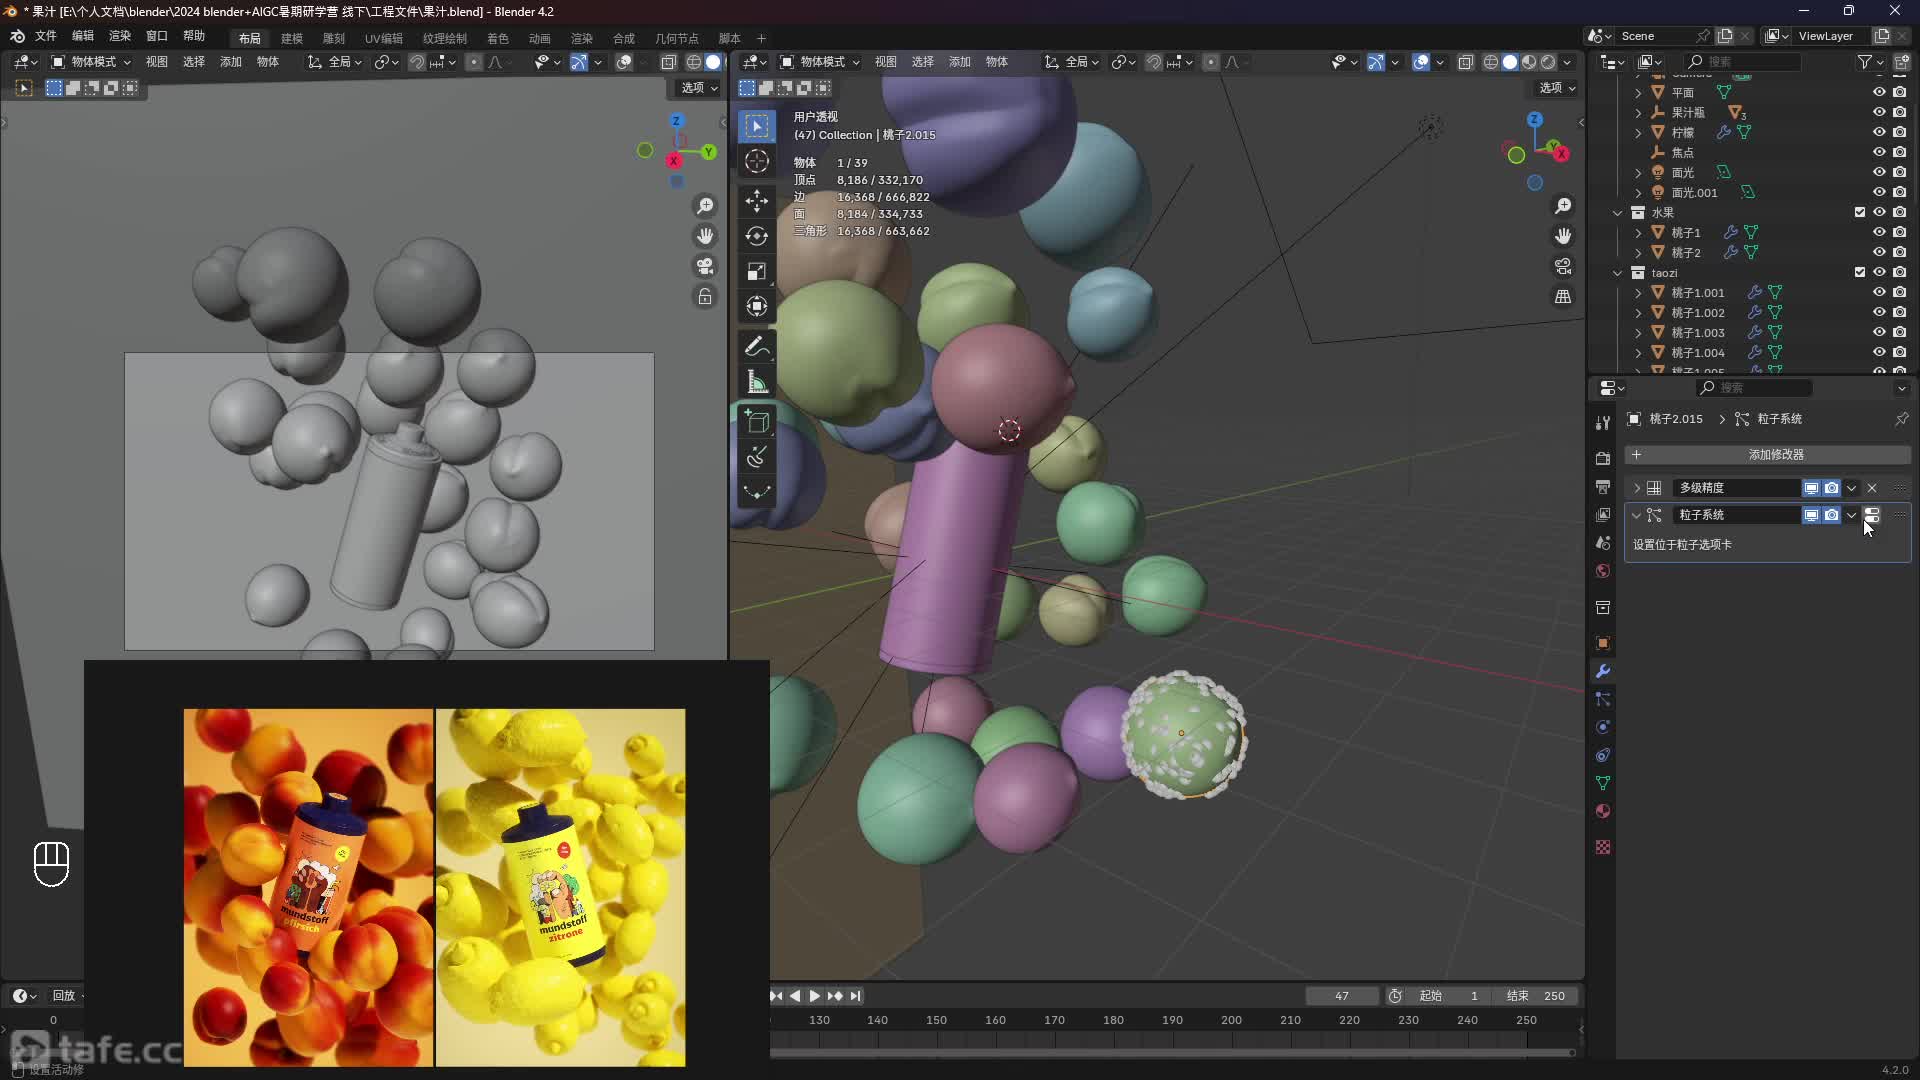Viewport: 1920px width, 1080px height.
Task: Open the 文件 menu
Action: coord(46,36)
